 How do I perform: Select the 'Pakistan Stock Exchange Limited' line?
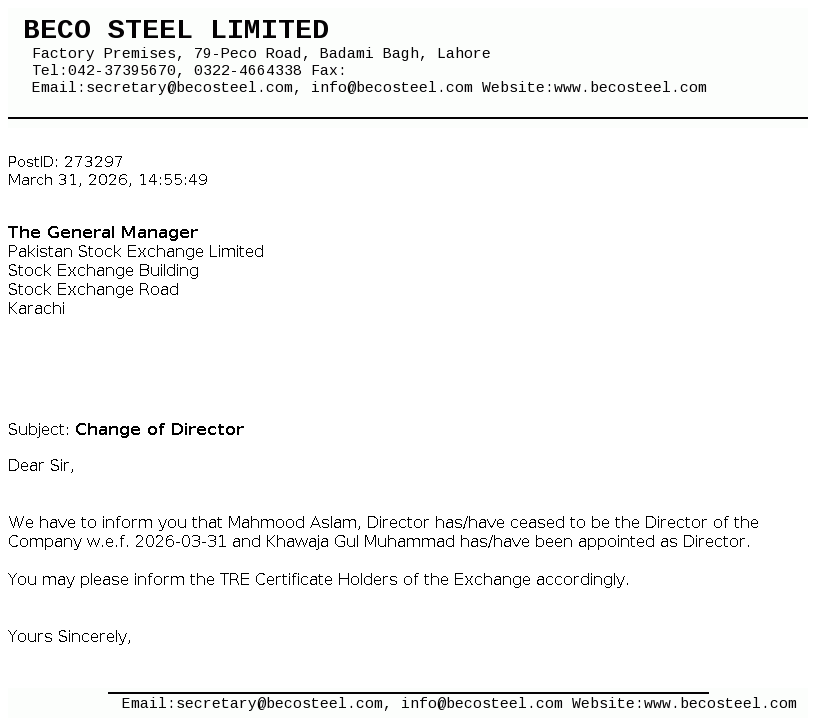(x=136, y=252)
